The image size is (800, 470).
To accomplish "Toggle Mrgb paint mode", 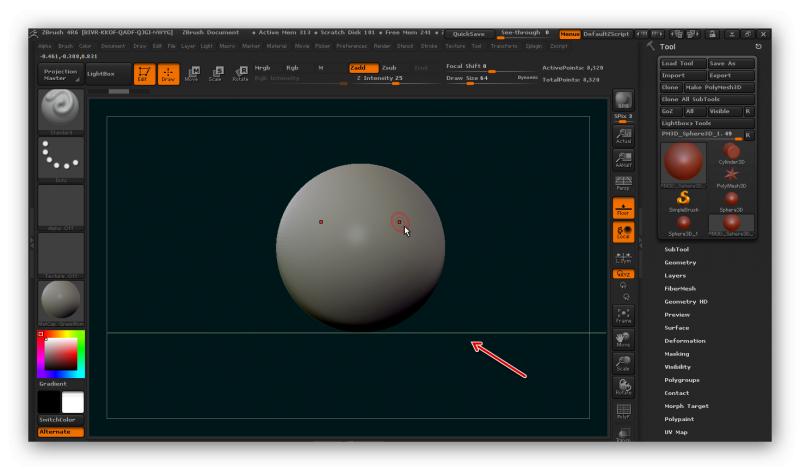I will tap(262, 68).
